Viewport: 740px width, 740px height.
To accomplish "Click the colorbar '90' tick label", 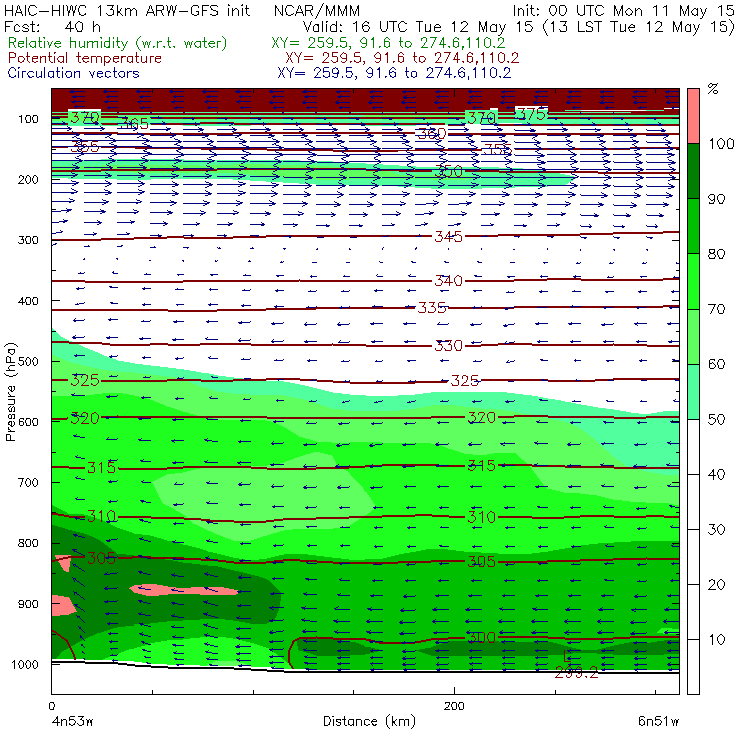I will (x=716, y=199).
